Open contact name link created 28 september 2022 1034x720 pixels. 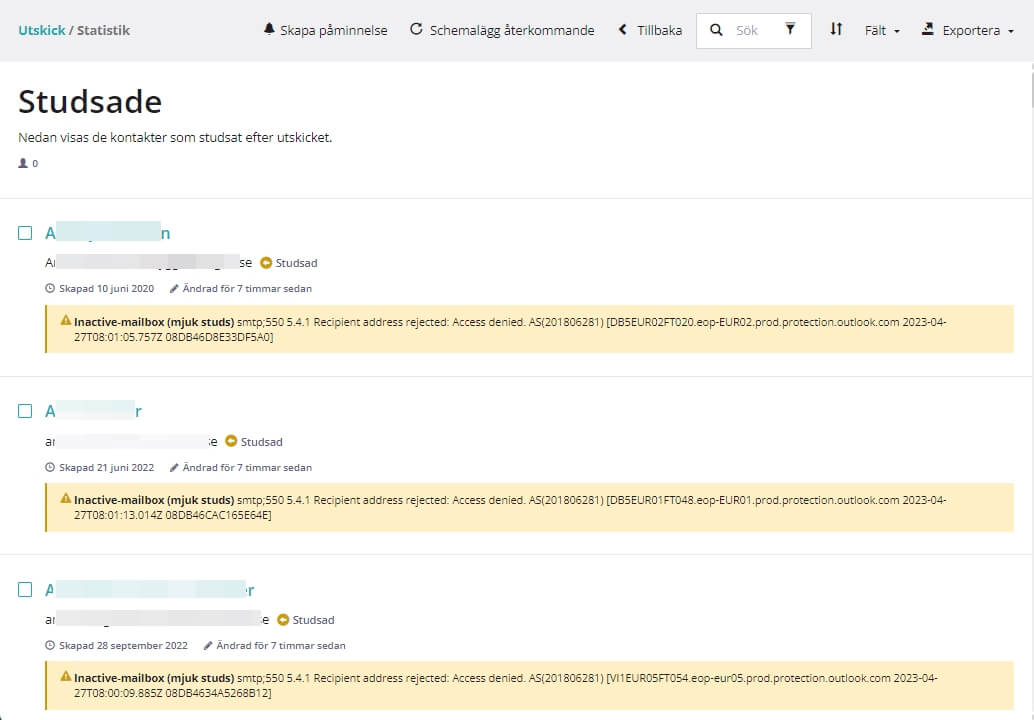pyautogui.click(x=150, y=589)
